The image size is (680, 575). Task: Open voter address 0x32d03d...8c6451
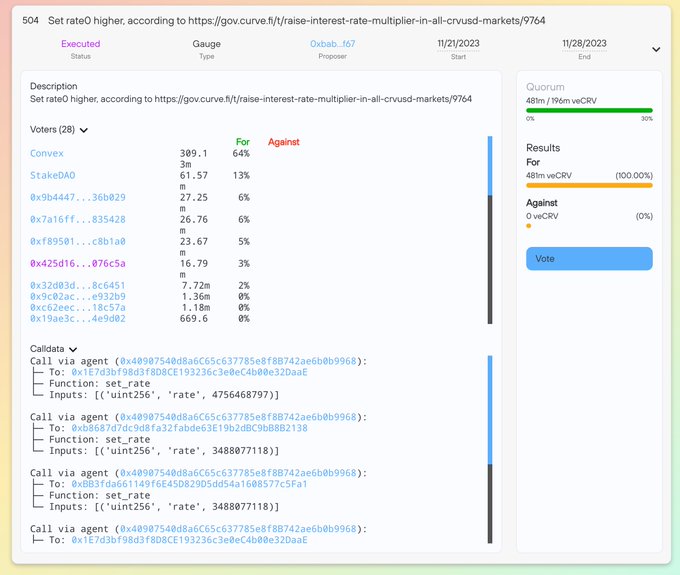point(78,286)
